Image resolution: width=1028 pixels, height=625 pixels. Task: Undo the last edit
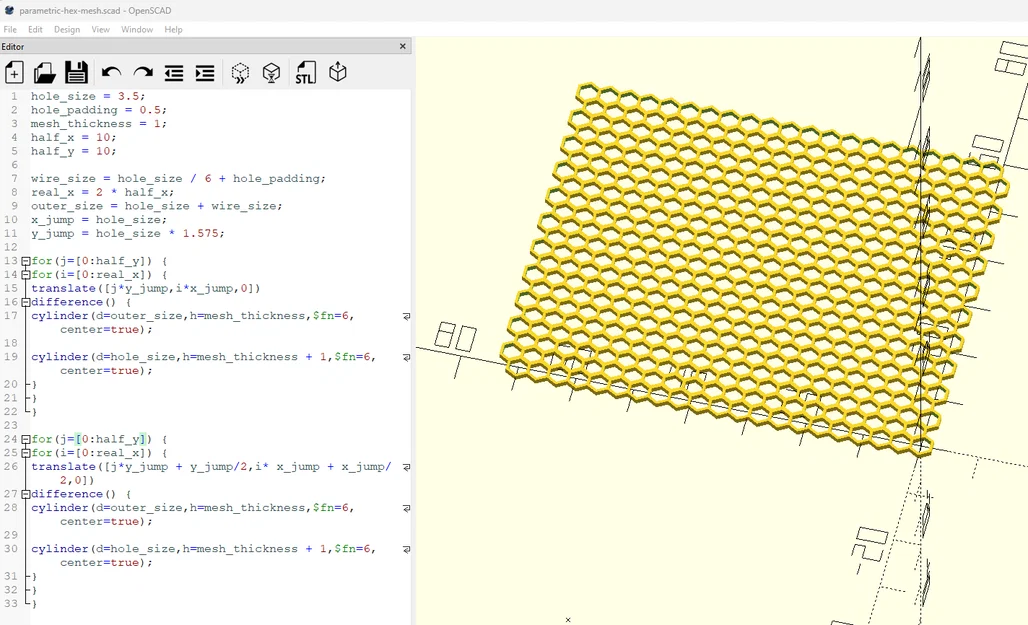tap(111, 73)
